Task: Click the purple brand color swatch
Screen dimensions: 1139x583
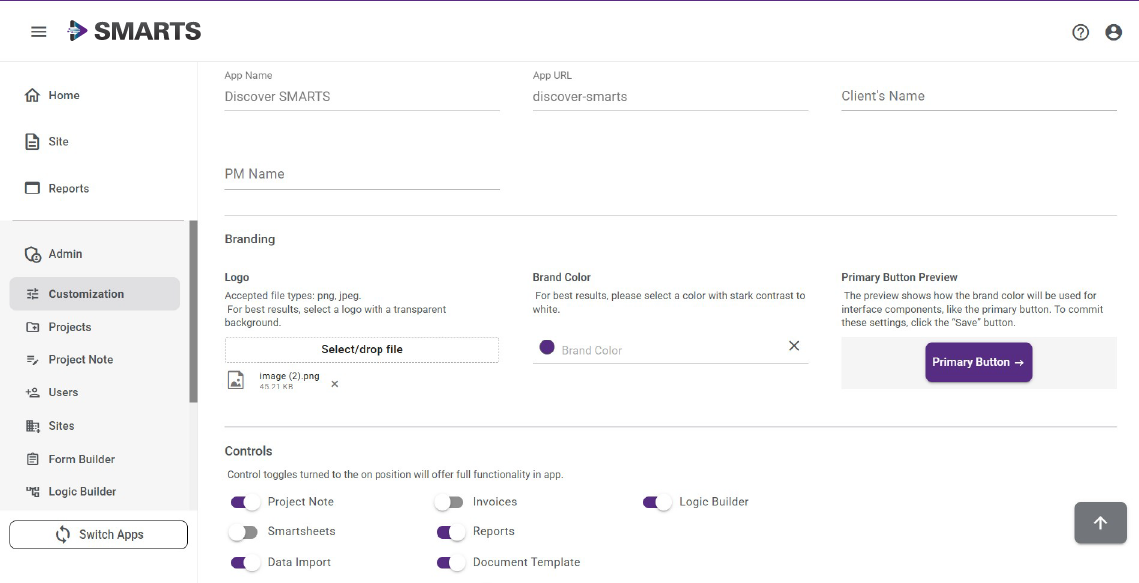Action: [x=547, y=347]
